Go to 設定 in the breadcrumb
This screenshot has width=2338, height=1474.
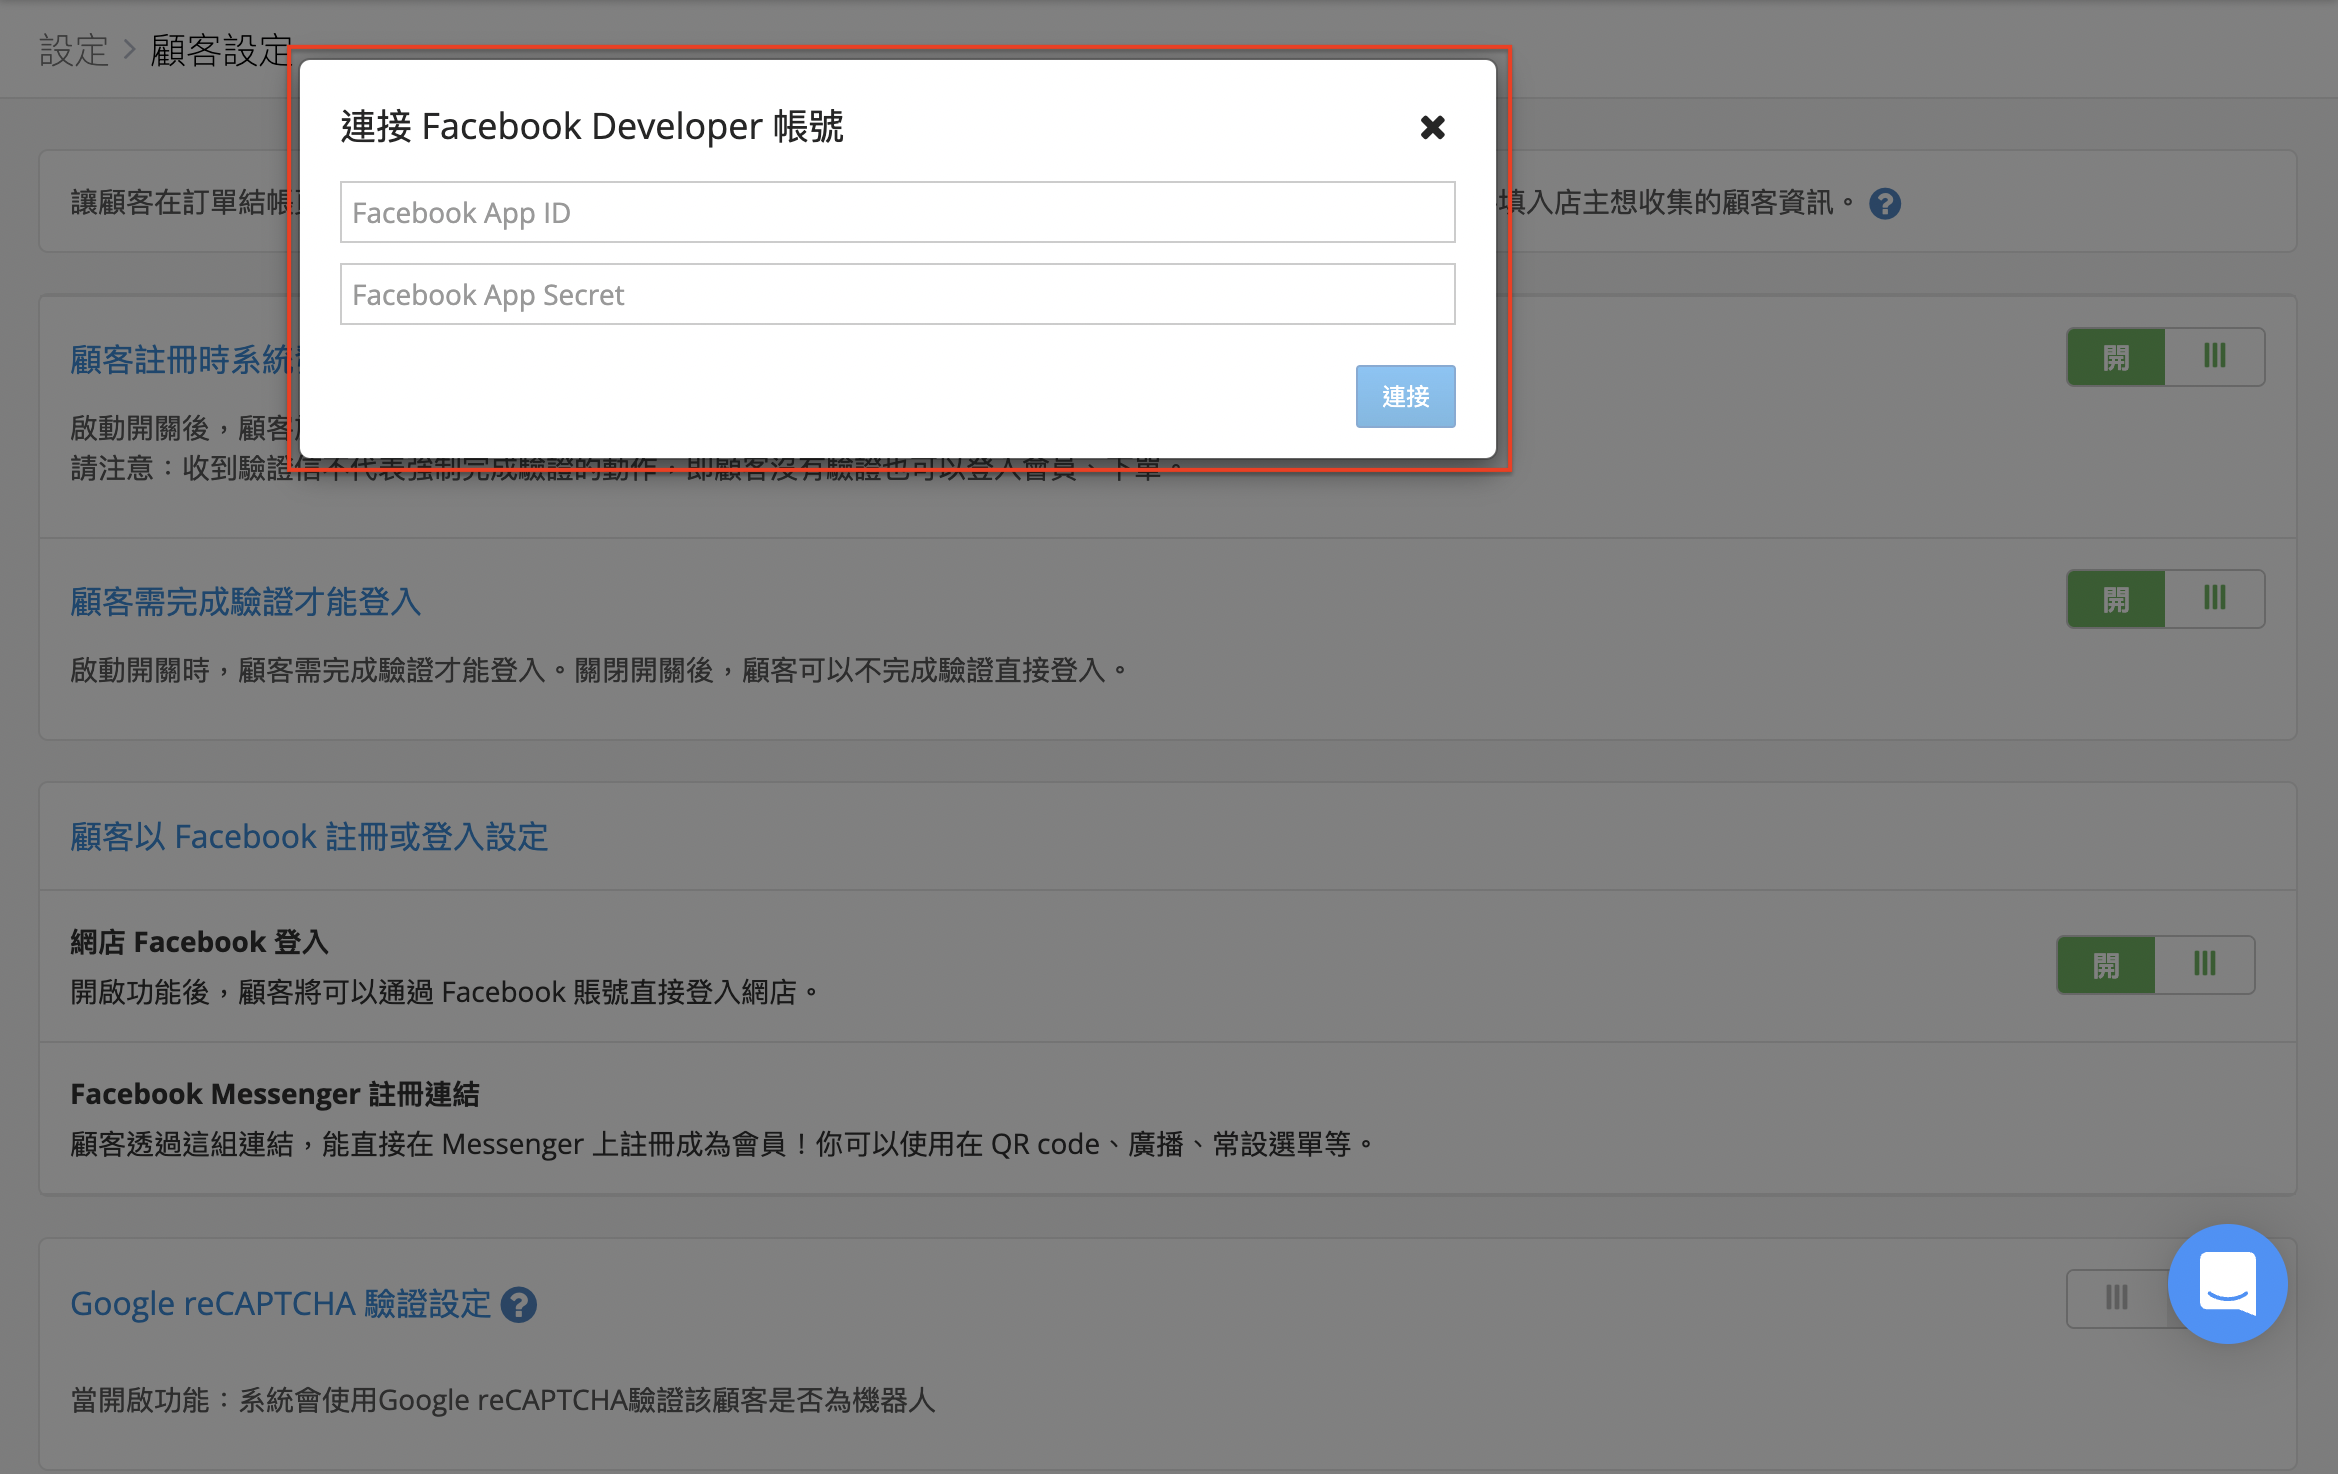[73, 50]
